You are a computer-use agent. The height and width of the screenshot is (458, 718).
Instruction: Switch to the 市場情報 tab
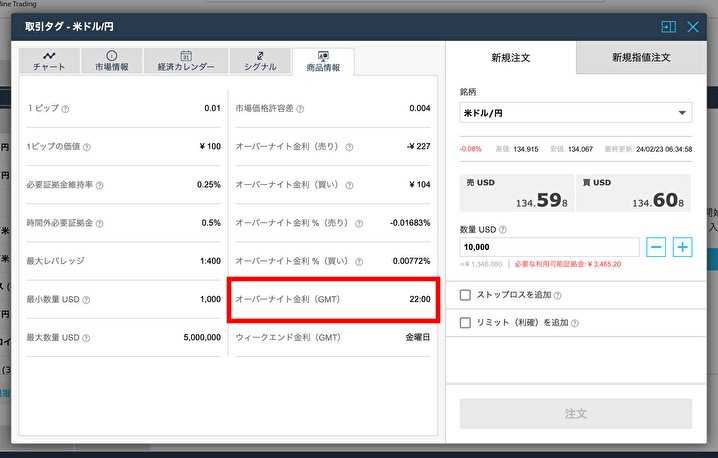click(112, 61)
